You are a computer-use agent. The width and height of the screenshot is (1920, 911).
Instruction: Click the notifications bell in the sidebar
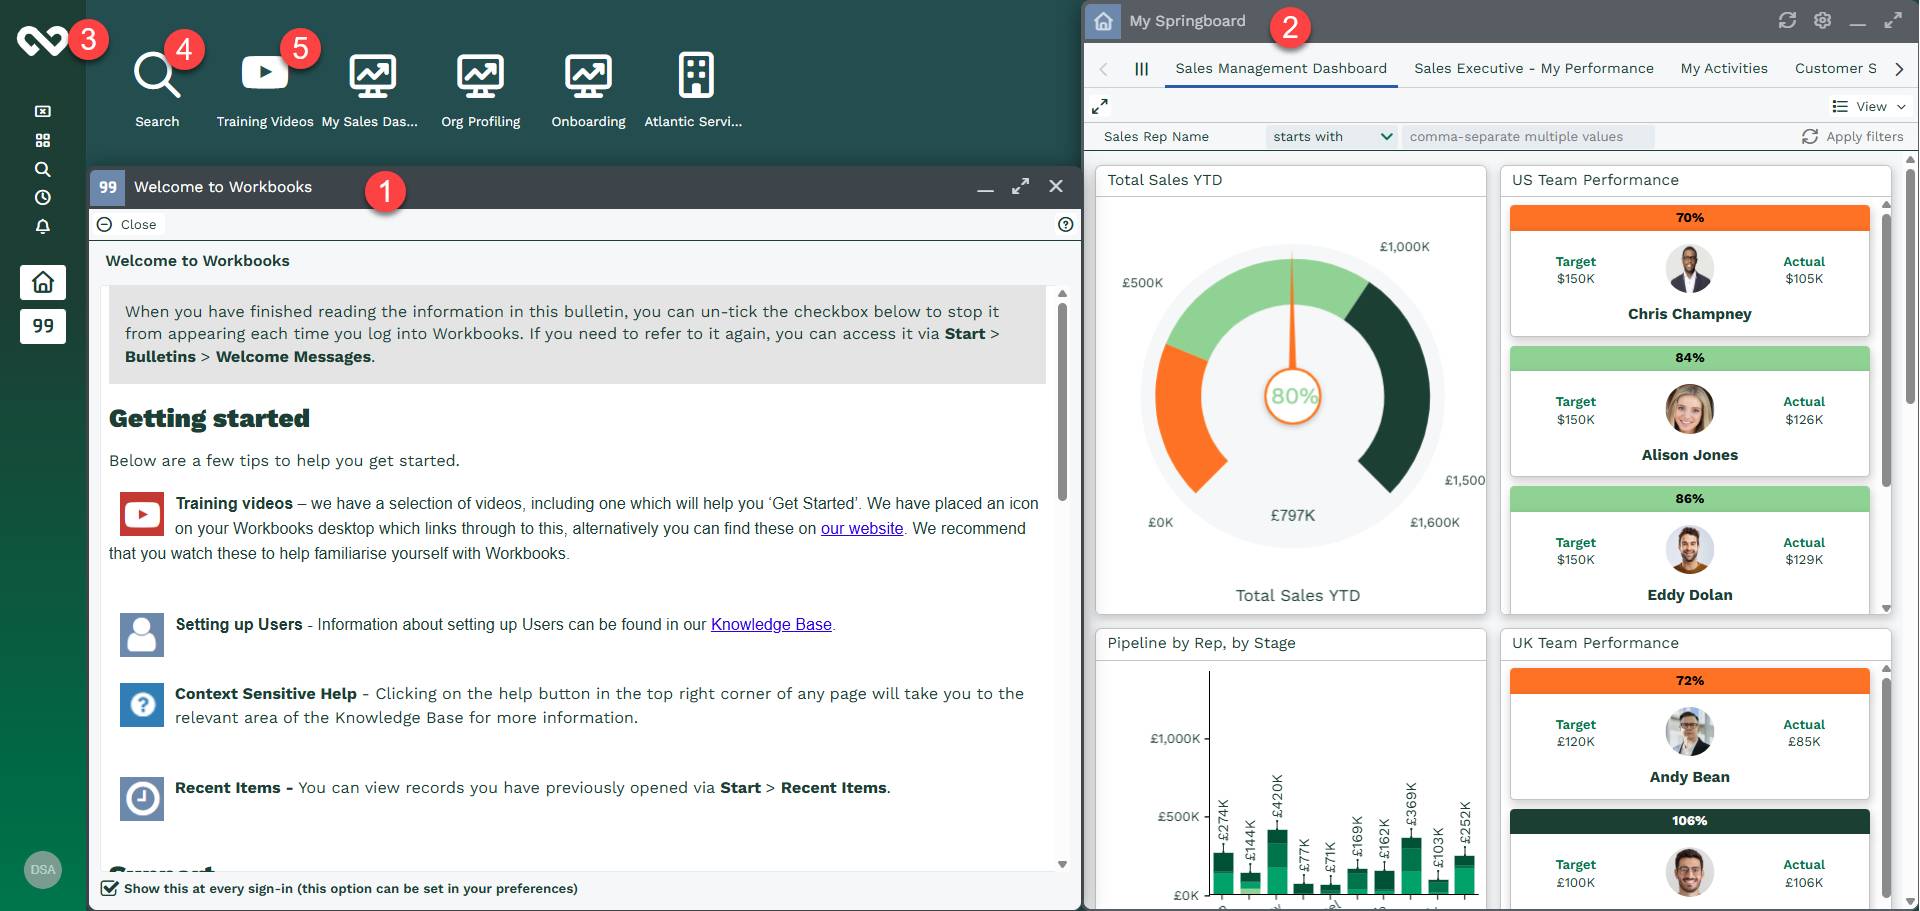pos(43,226)
